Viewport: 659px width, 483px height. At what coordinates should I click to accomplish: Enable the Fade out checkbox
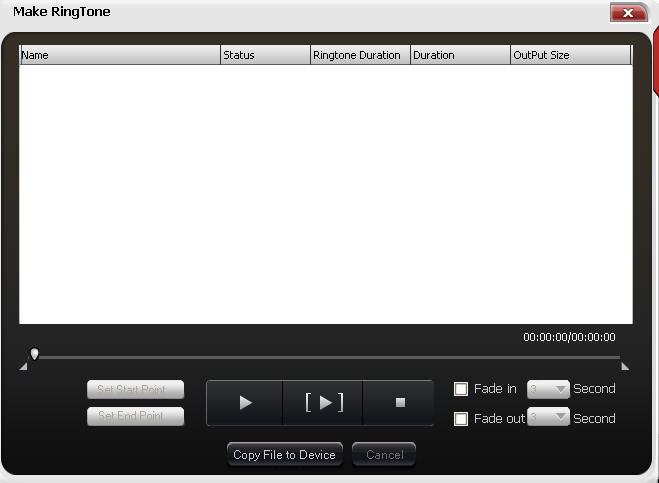461,419
